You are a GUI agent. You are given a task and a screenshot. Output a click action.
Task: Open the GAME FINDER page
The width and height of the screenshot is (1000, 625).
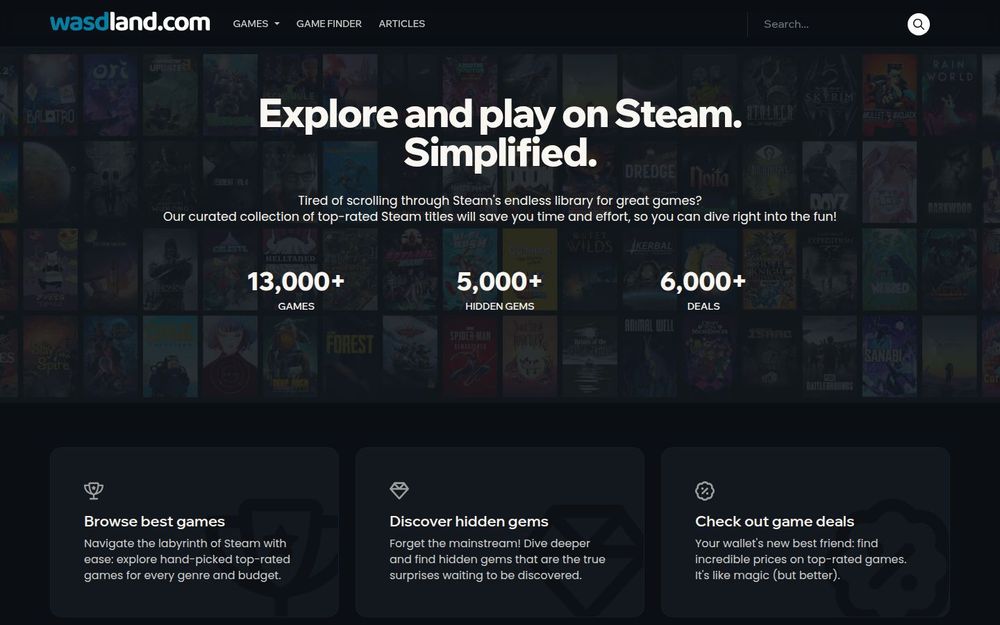pyautogui.click(x=328, y=24)
